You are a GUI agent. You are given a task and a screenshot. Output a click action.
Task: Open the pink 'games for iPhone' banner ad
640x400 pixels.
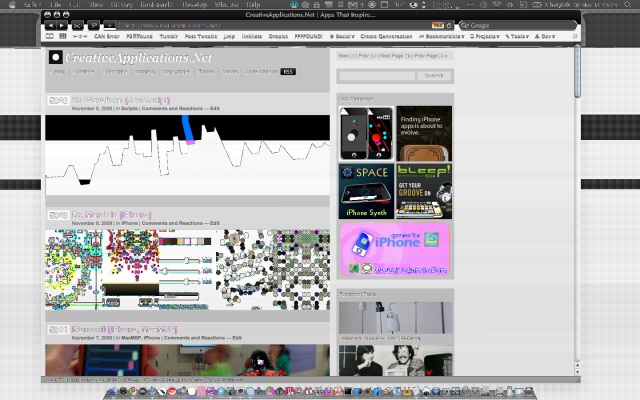[395, 249]
